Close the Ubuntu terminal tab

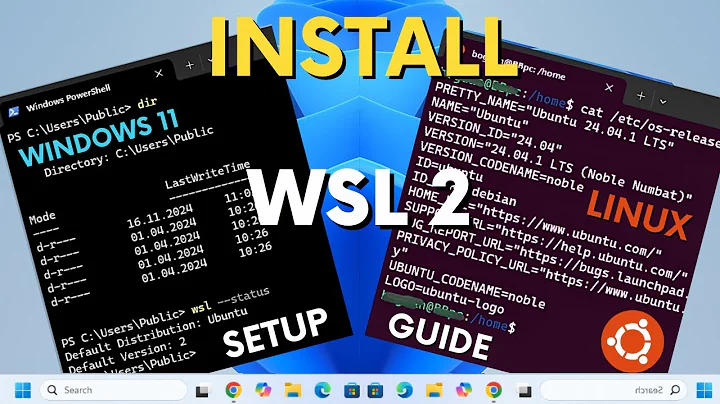tap(609, 88)
